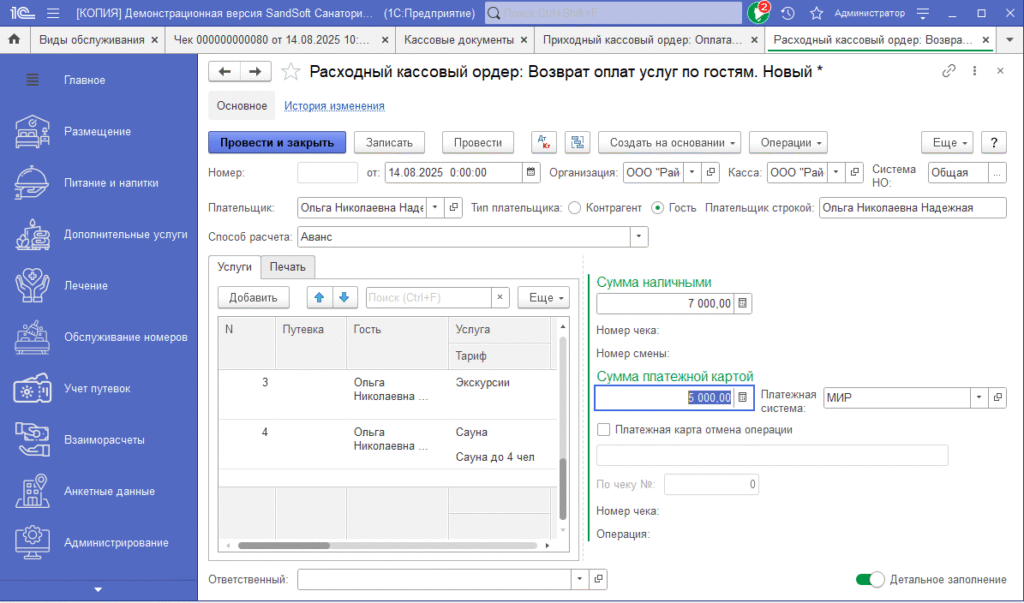Open the history clock icon in title bar
The image size is (1024, 603).
(x=788, y=13)
